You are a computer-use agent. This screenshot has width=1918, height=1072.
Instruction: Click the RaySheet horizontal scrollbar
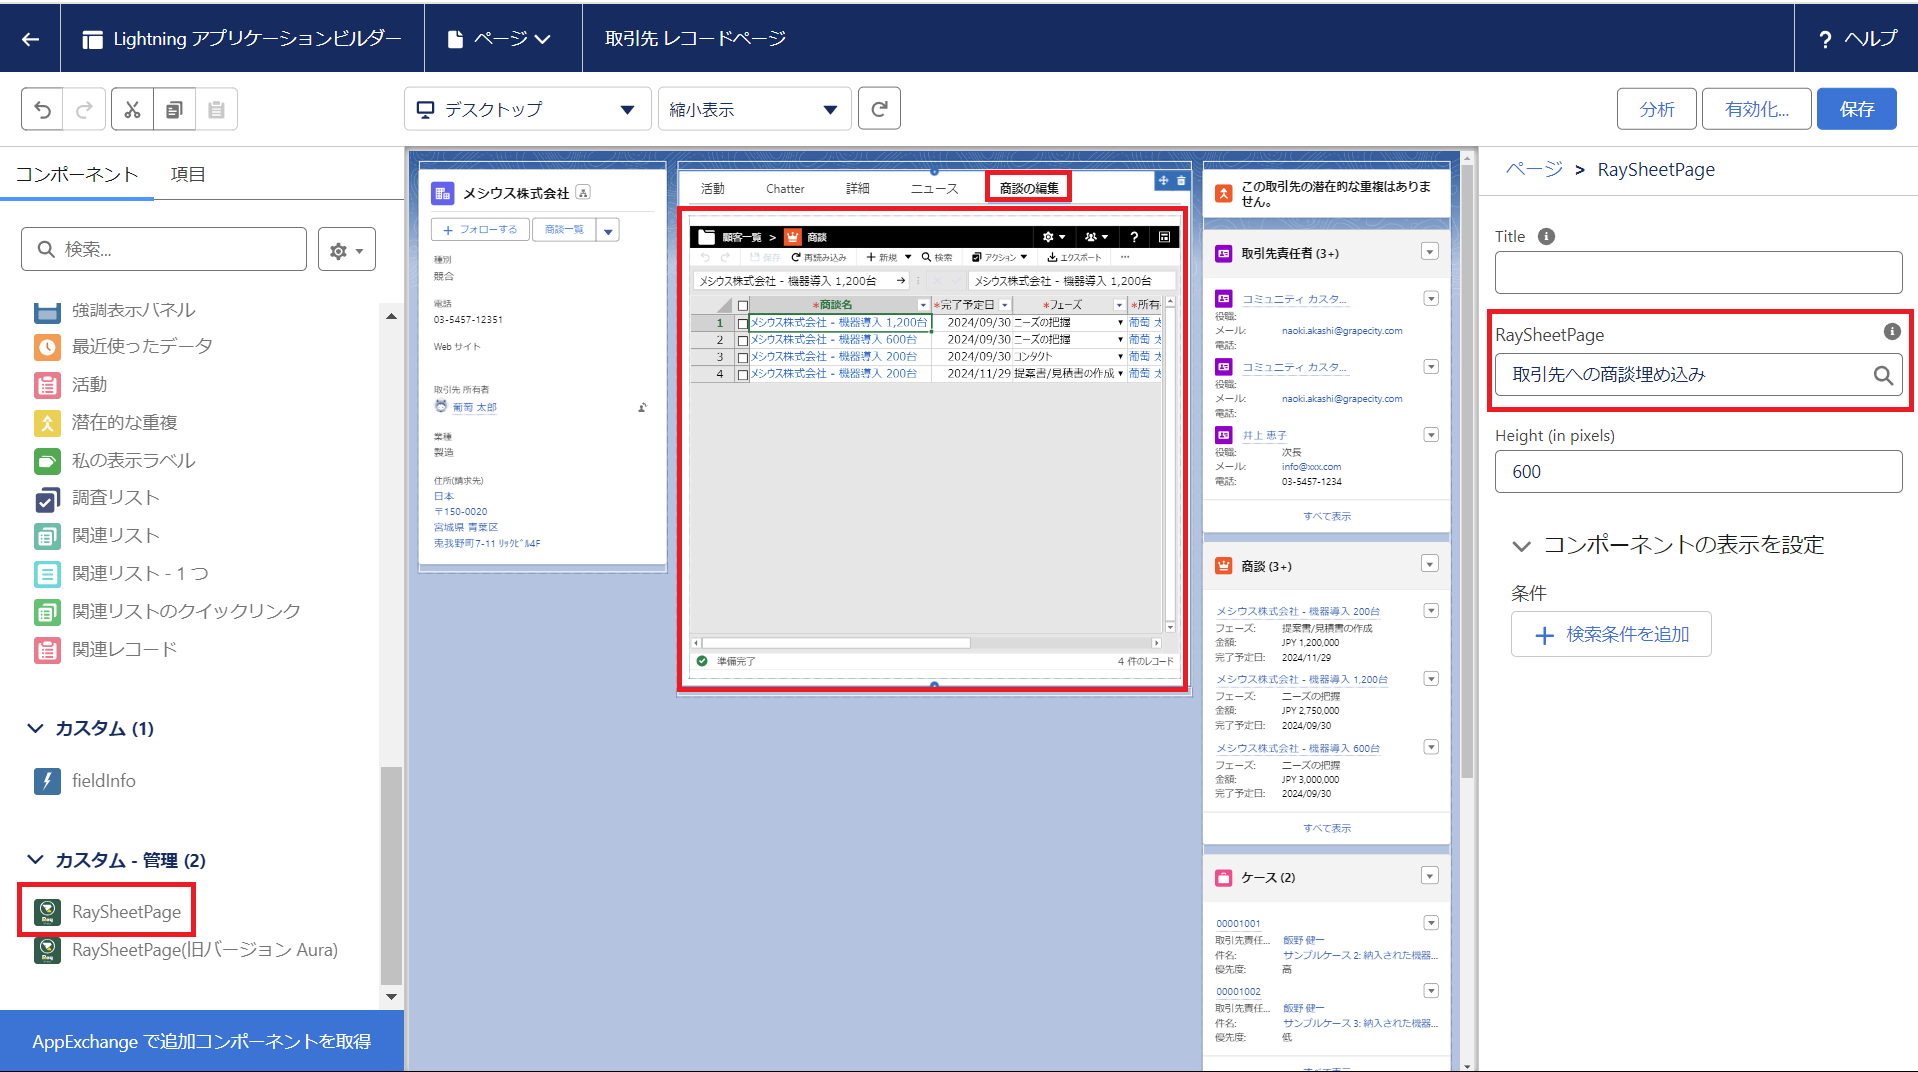pyautogui.click(x=836, y=643)
